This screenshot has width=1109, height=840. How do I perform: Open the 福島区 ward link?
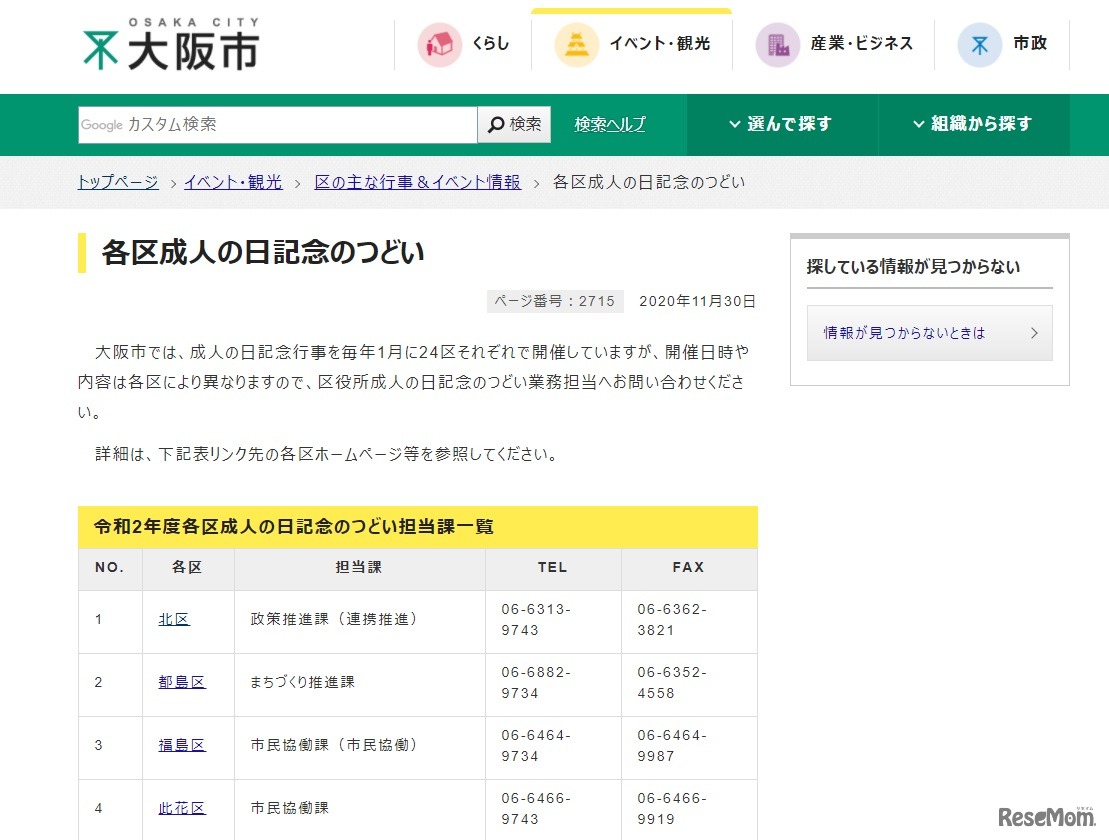181,745
